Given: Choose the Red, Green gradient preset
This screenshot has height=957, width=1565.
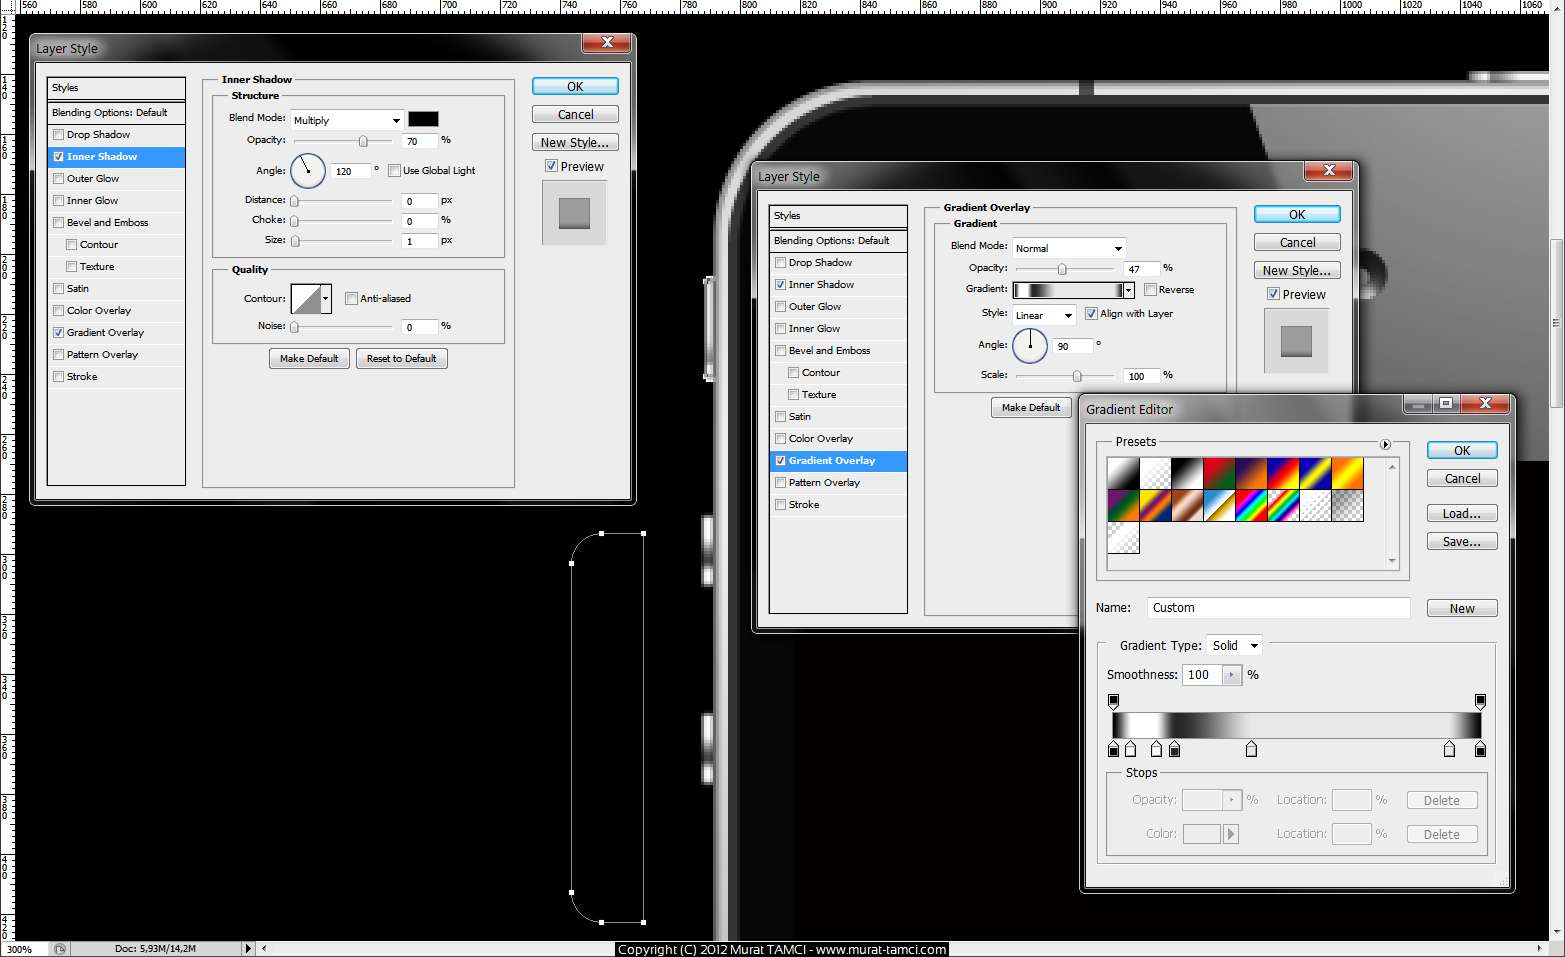Looking at the screenshot, I should click(x=1219, y=473).
